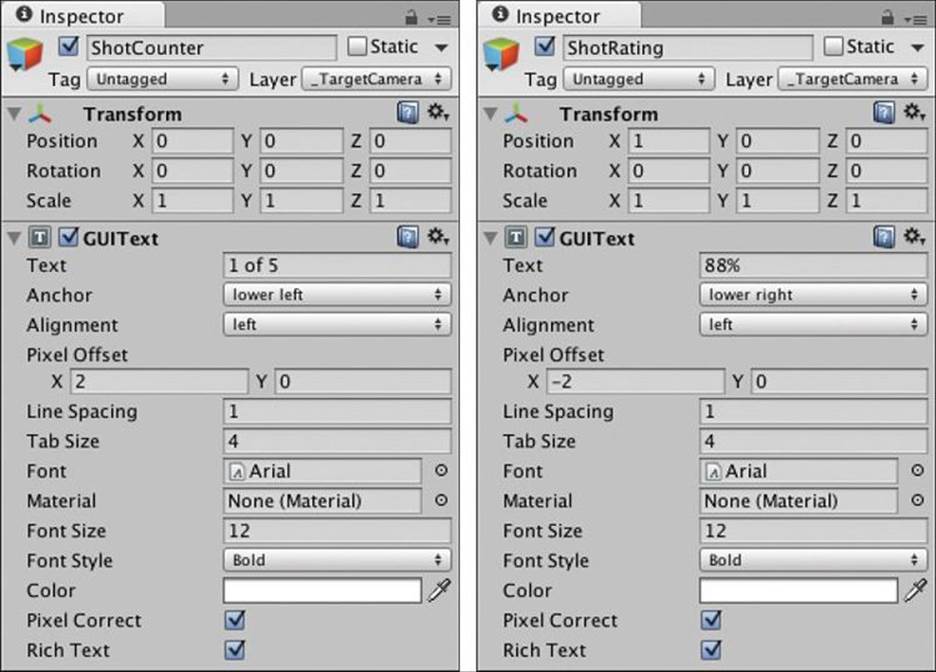Viewport: 936px width, 672px height.
Task: Click the Text field containing 1 of 5
Action: 337,265
